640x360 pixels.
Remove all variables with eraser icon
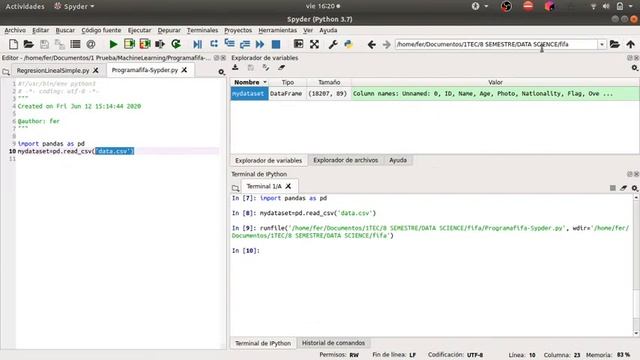click(x=281, y=68)
